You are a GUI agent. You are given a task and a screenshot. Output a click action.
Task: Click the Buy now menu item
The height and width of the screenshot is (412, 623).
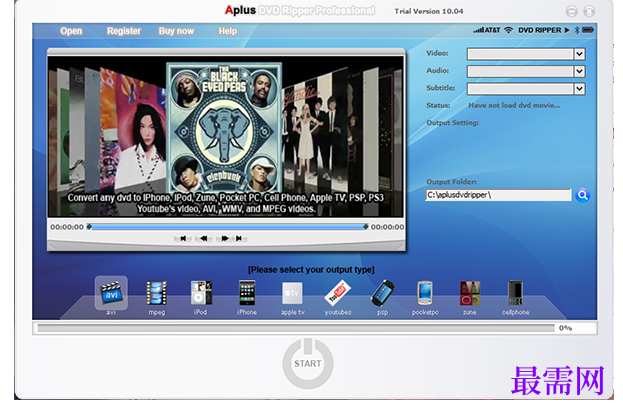coord(176,31)
